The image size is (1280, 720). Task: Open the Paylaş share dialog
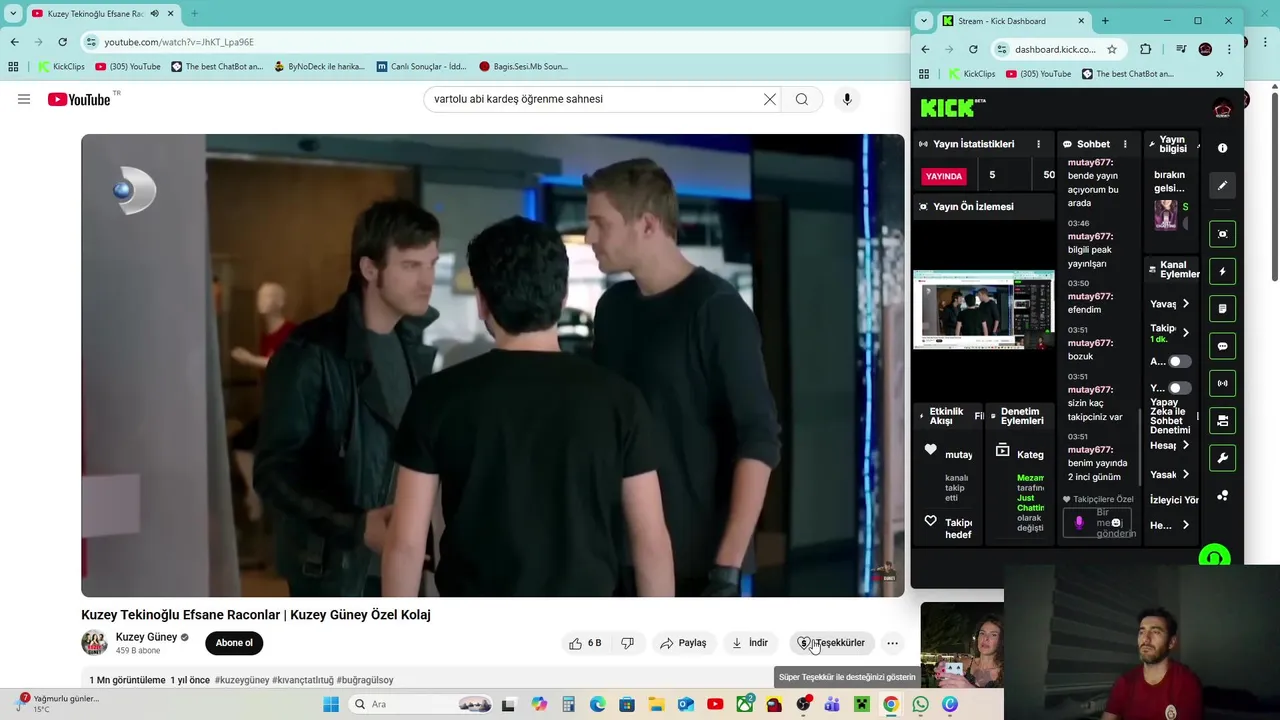pos(683,643)
